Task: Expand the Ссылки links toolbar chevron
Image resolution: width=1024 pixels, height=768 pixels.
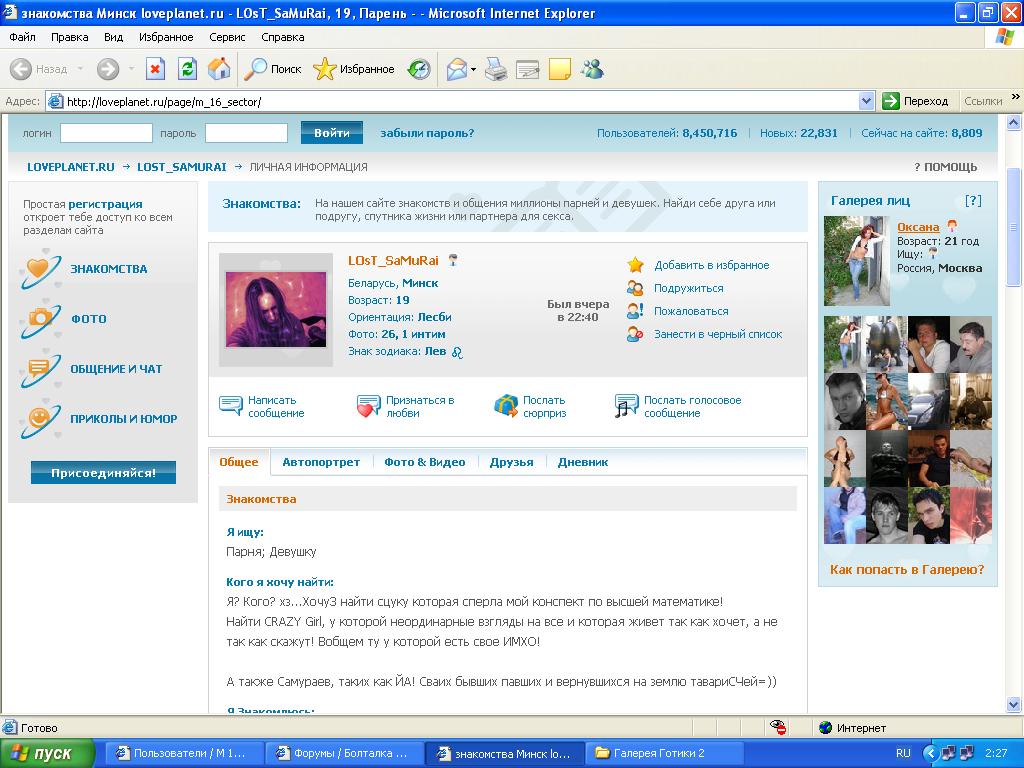Action: (1016, 97)
